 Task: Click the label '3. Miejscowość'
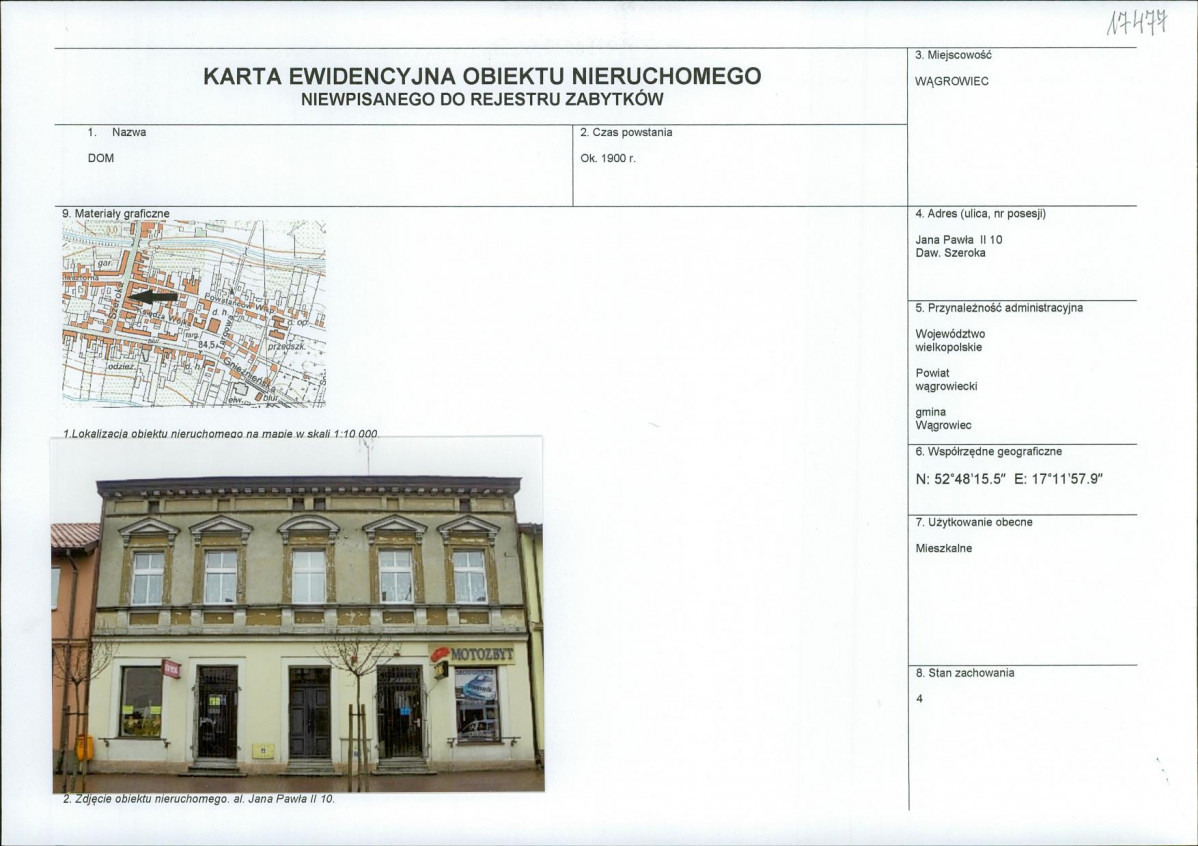click(x=954, y=55)
